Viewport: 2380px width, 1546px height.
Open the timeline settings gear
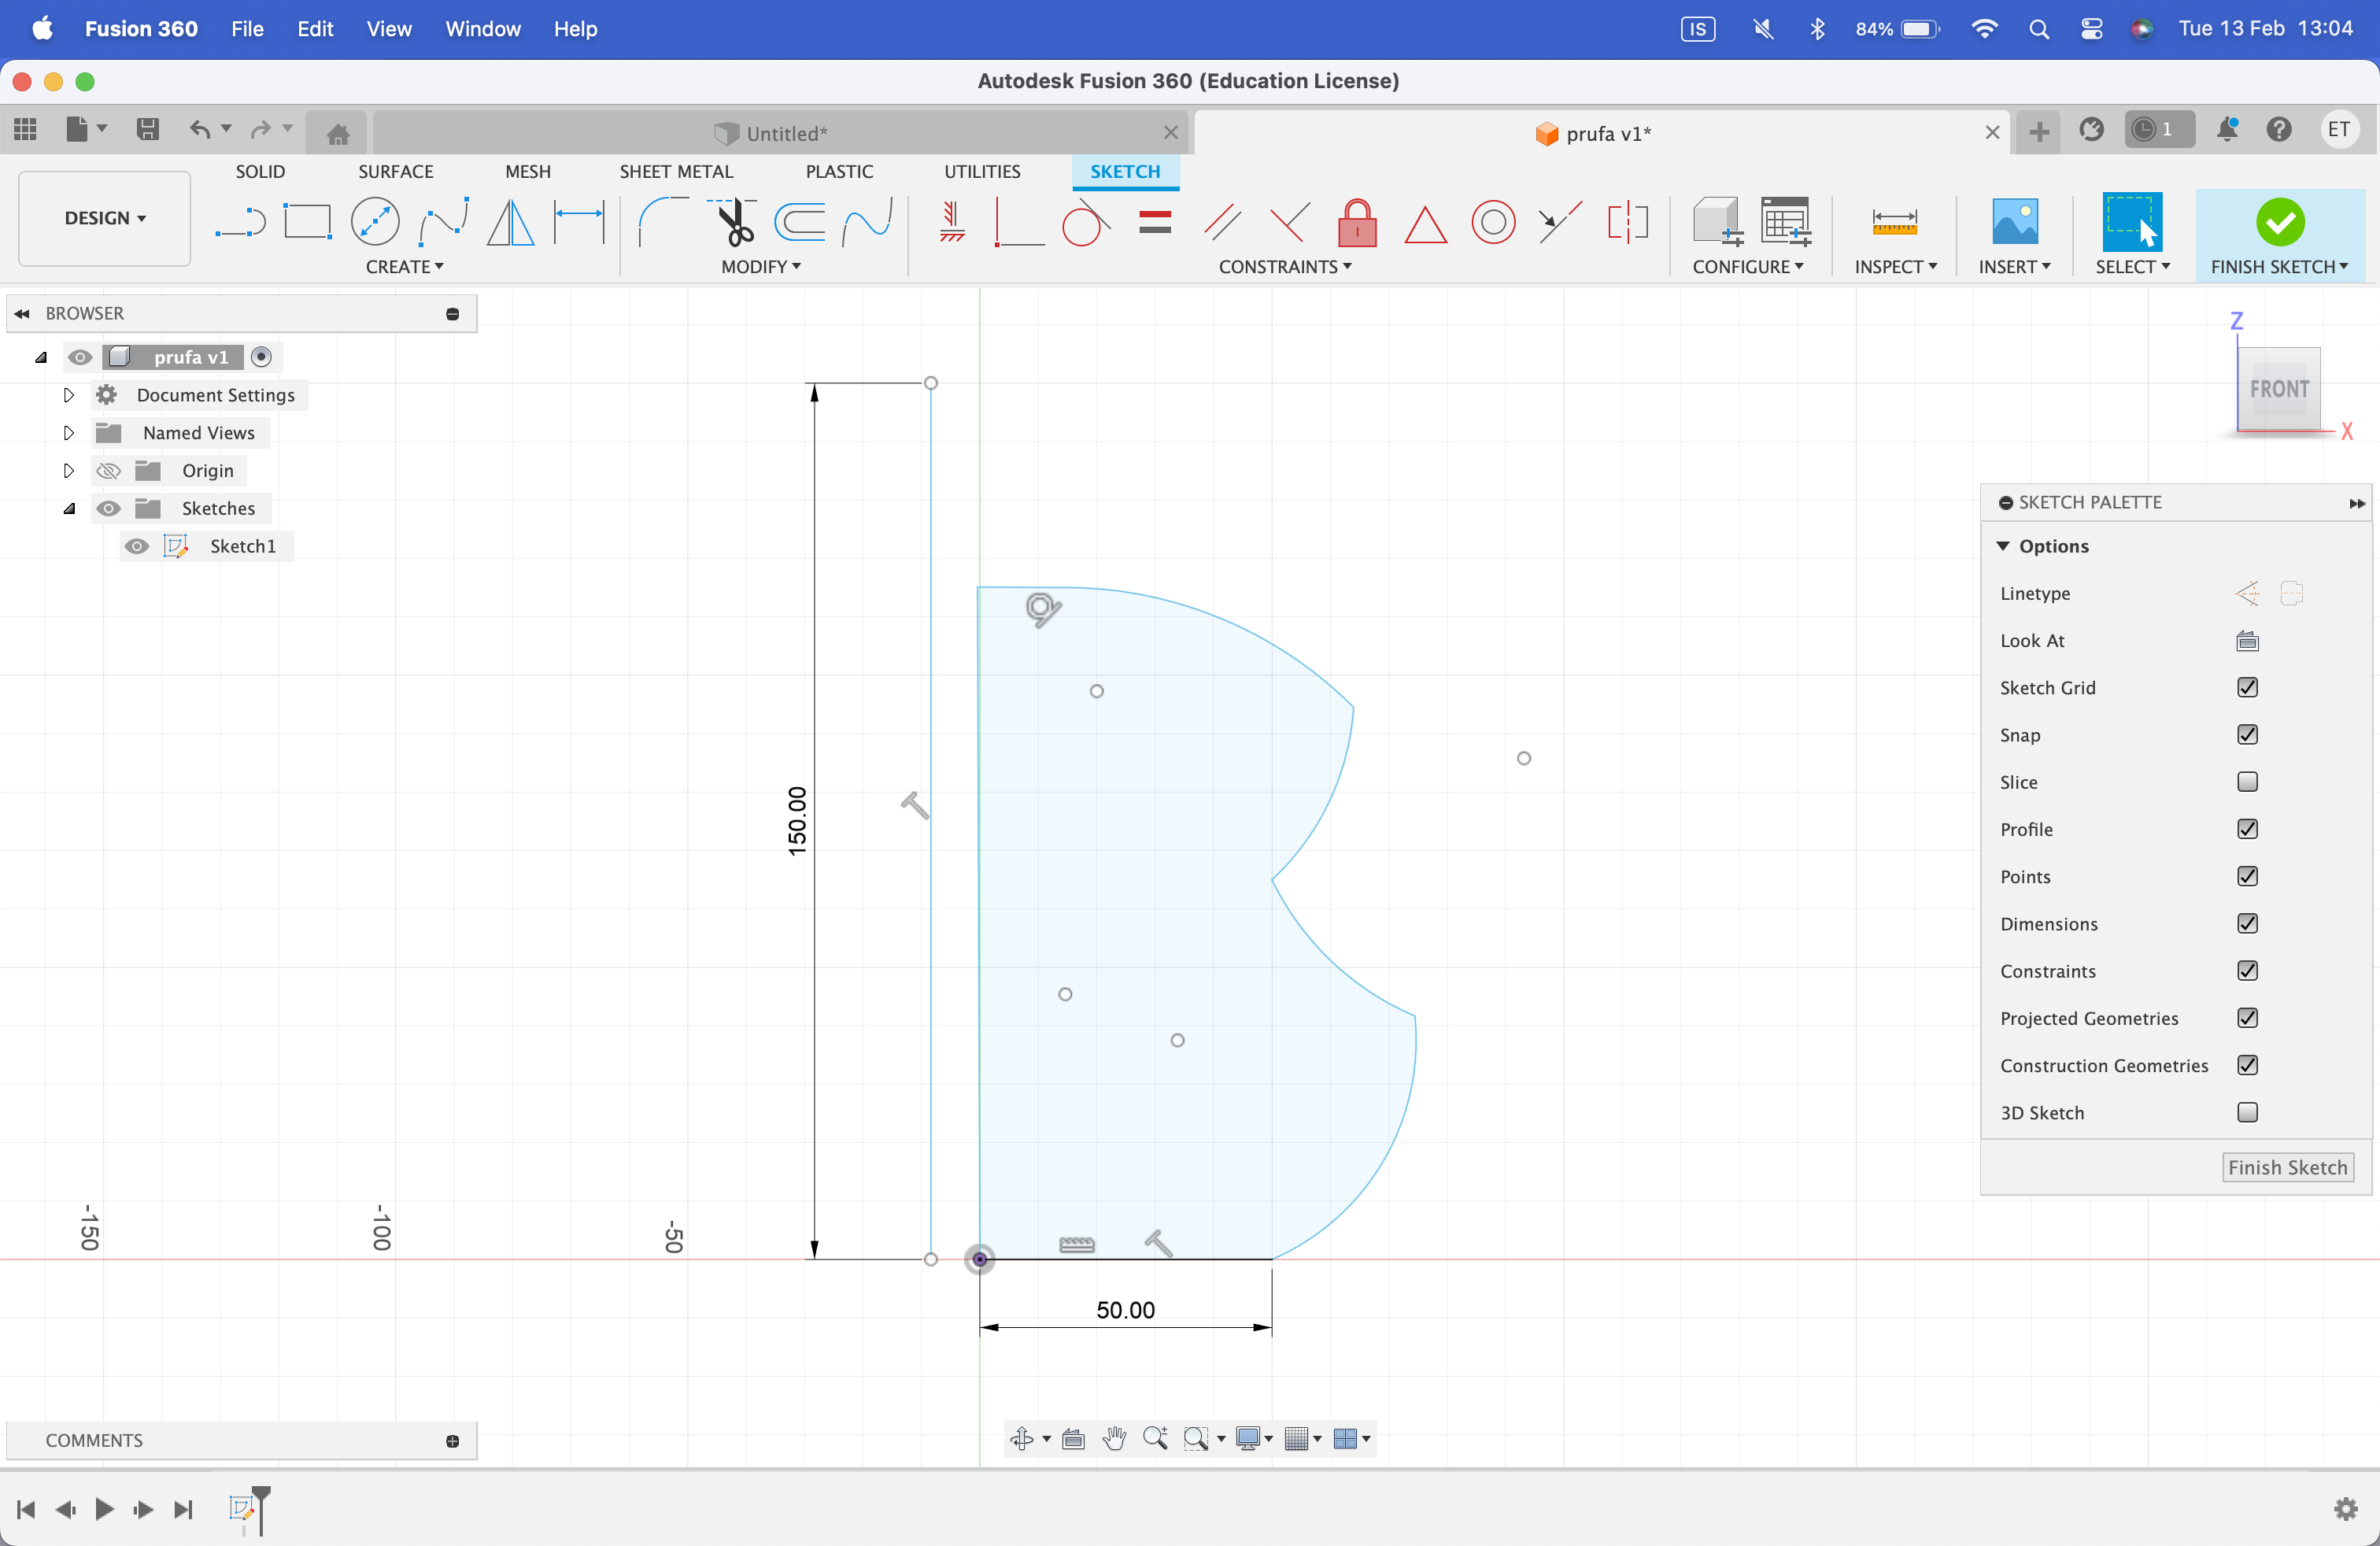(x=2345, y=1508)
